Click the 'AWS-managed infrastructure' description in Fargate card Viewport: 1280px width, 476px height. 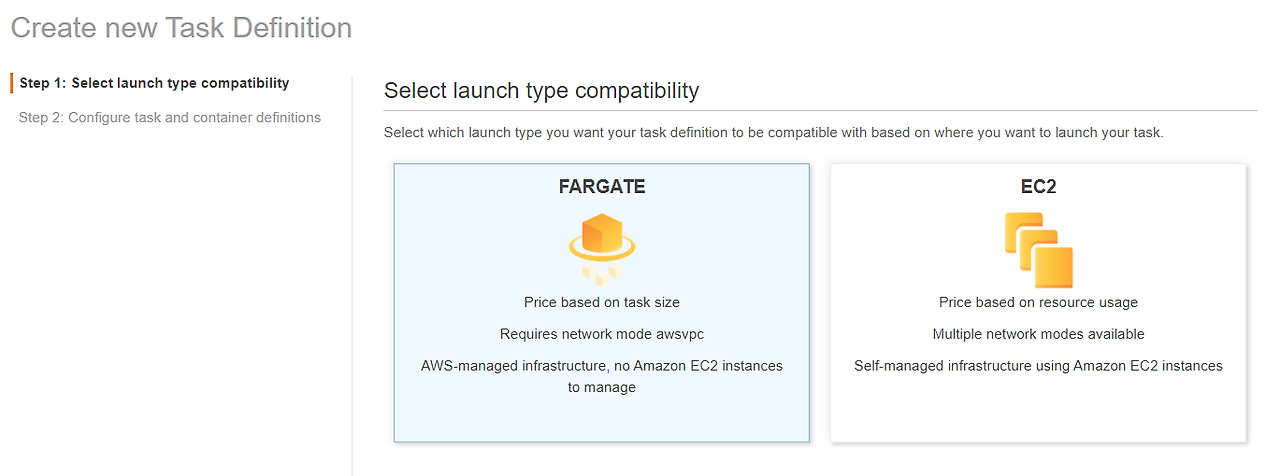click(601, 366)
